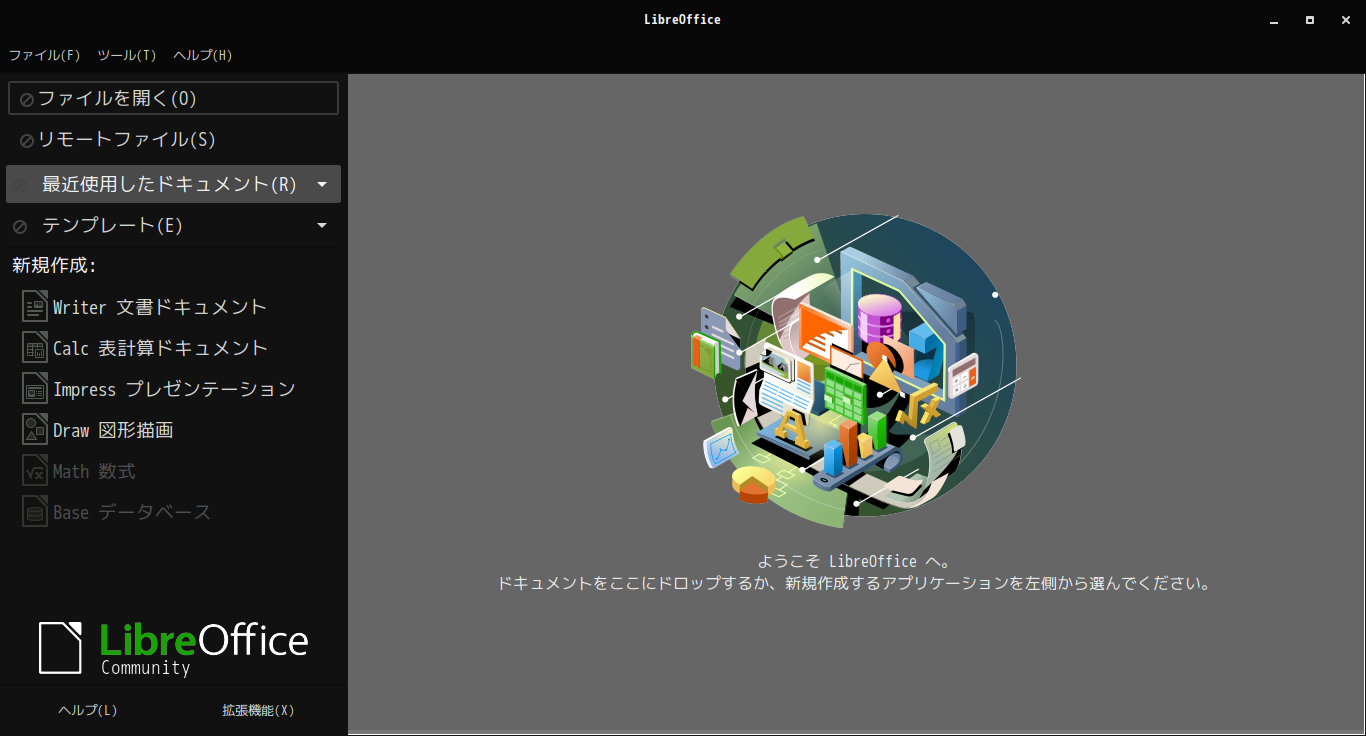Click the Writer document icon
Image resolution: width=1366 pixels, height=736 pixels.
coord(35,306)
